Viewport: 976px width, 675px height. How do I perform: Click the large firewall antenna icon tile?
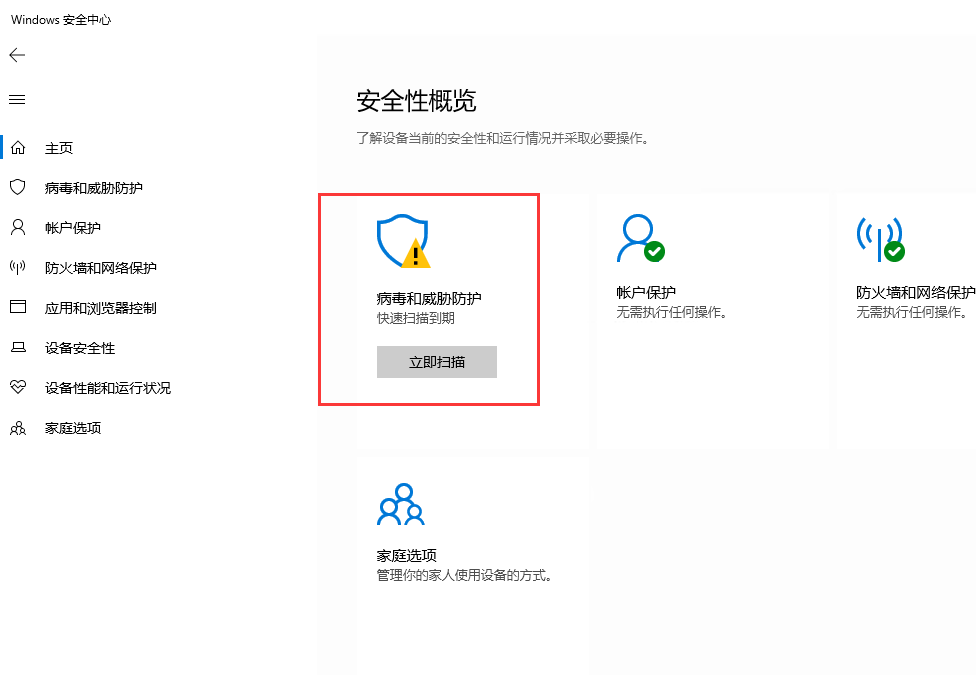click(x=880, y=239)
